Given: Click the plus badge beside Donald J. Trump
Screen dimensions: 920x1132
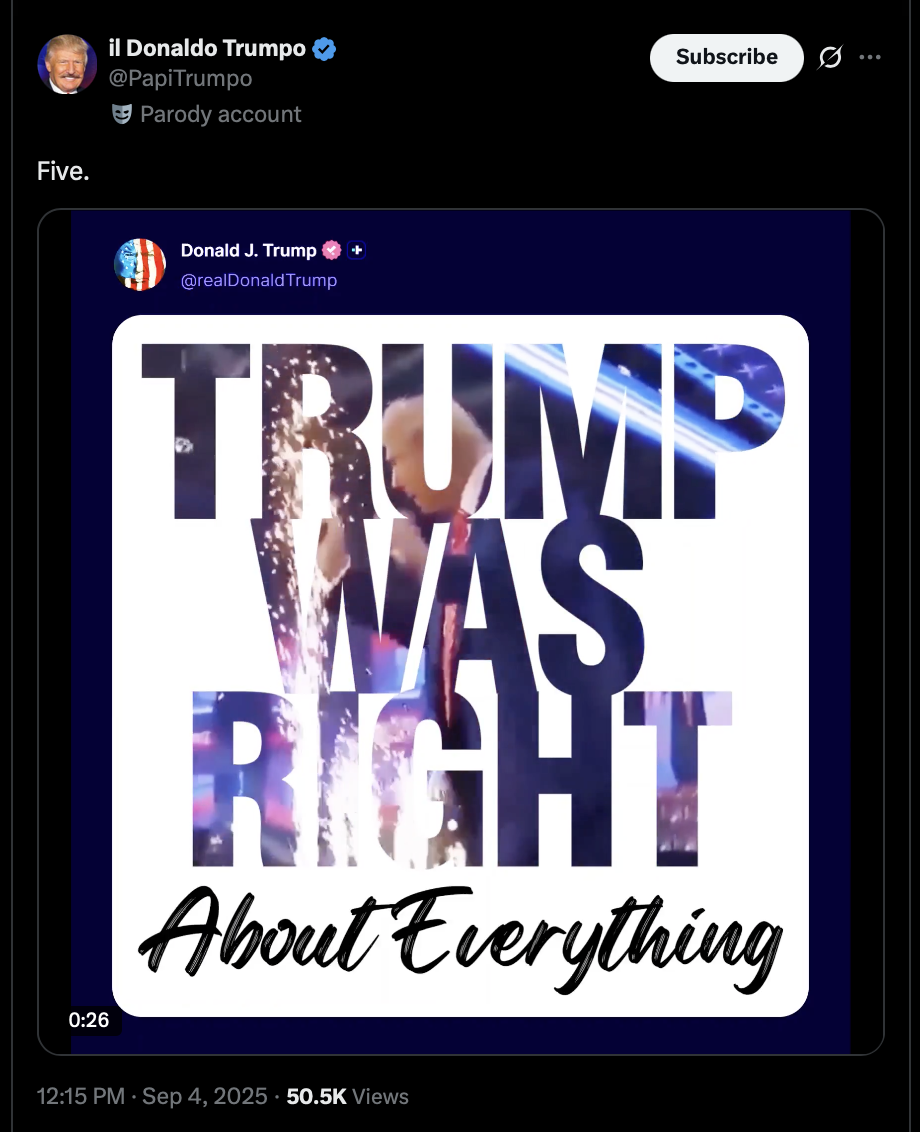Looking at the screenshot, I should 357,250.
